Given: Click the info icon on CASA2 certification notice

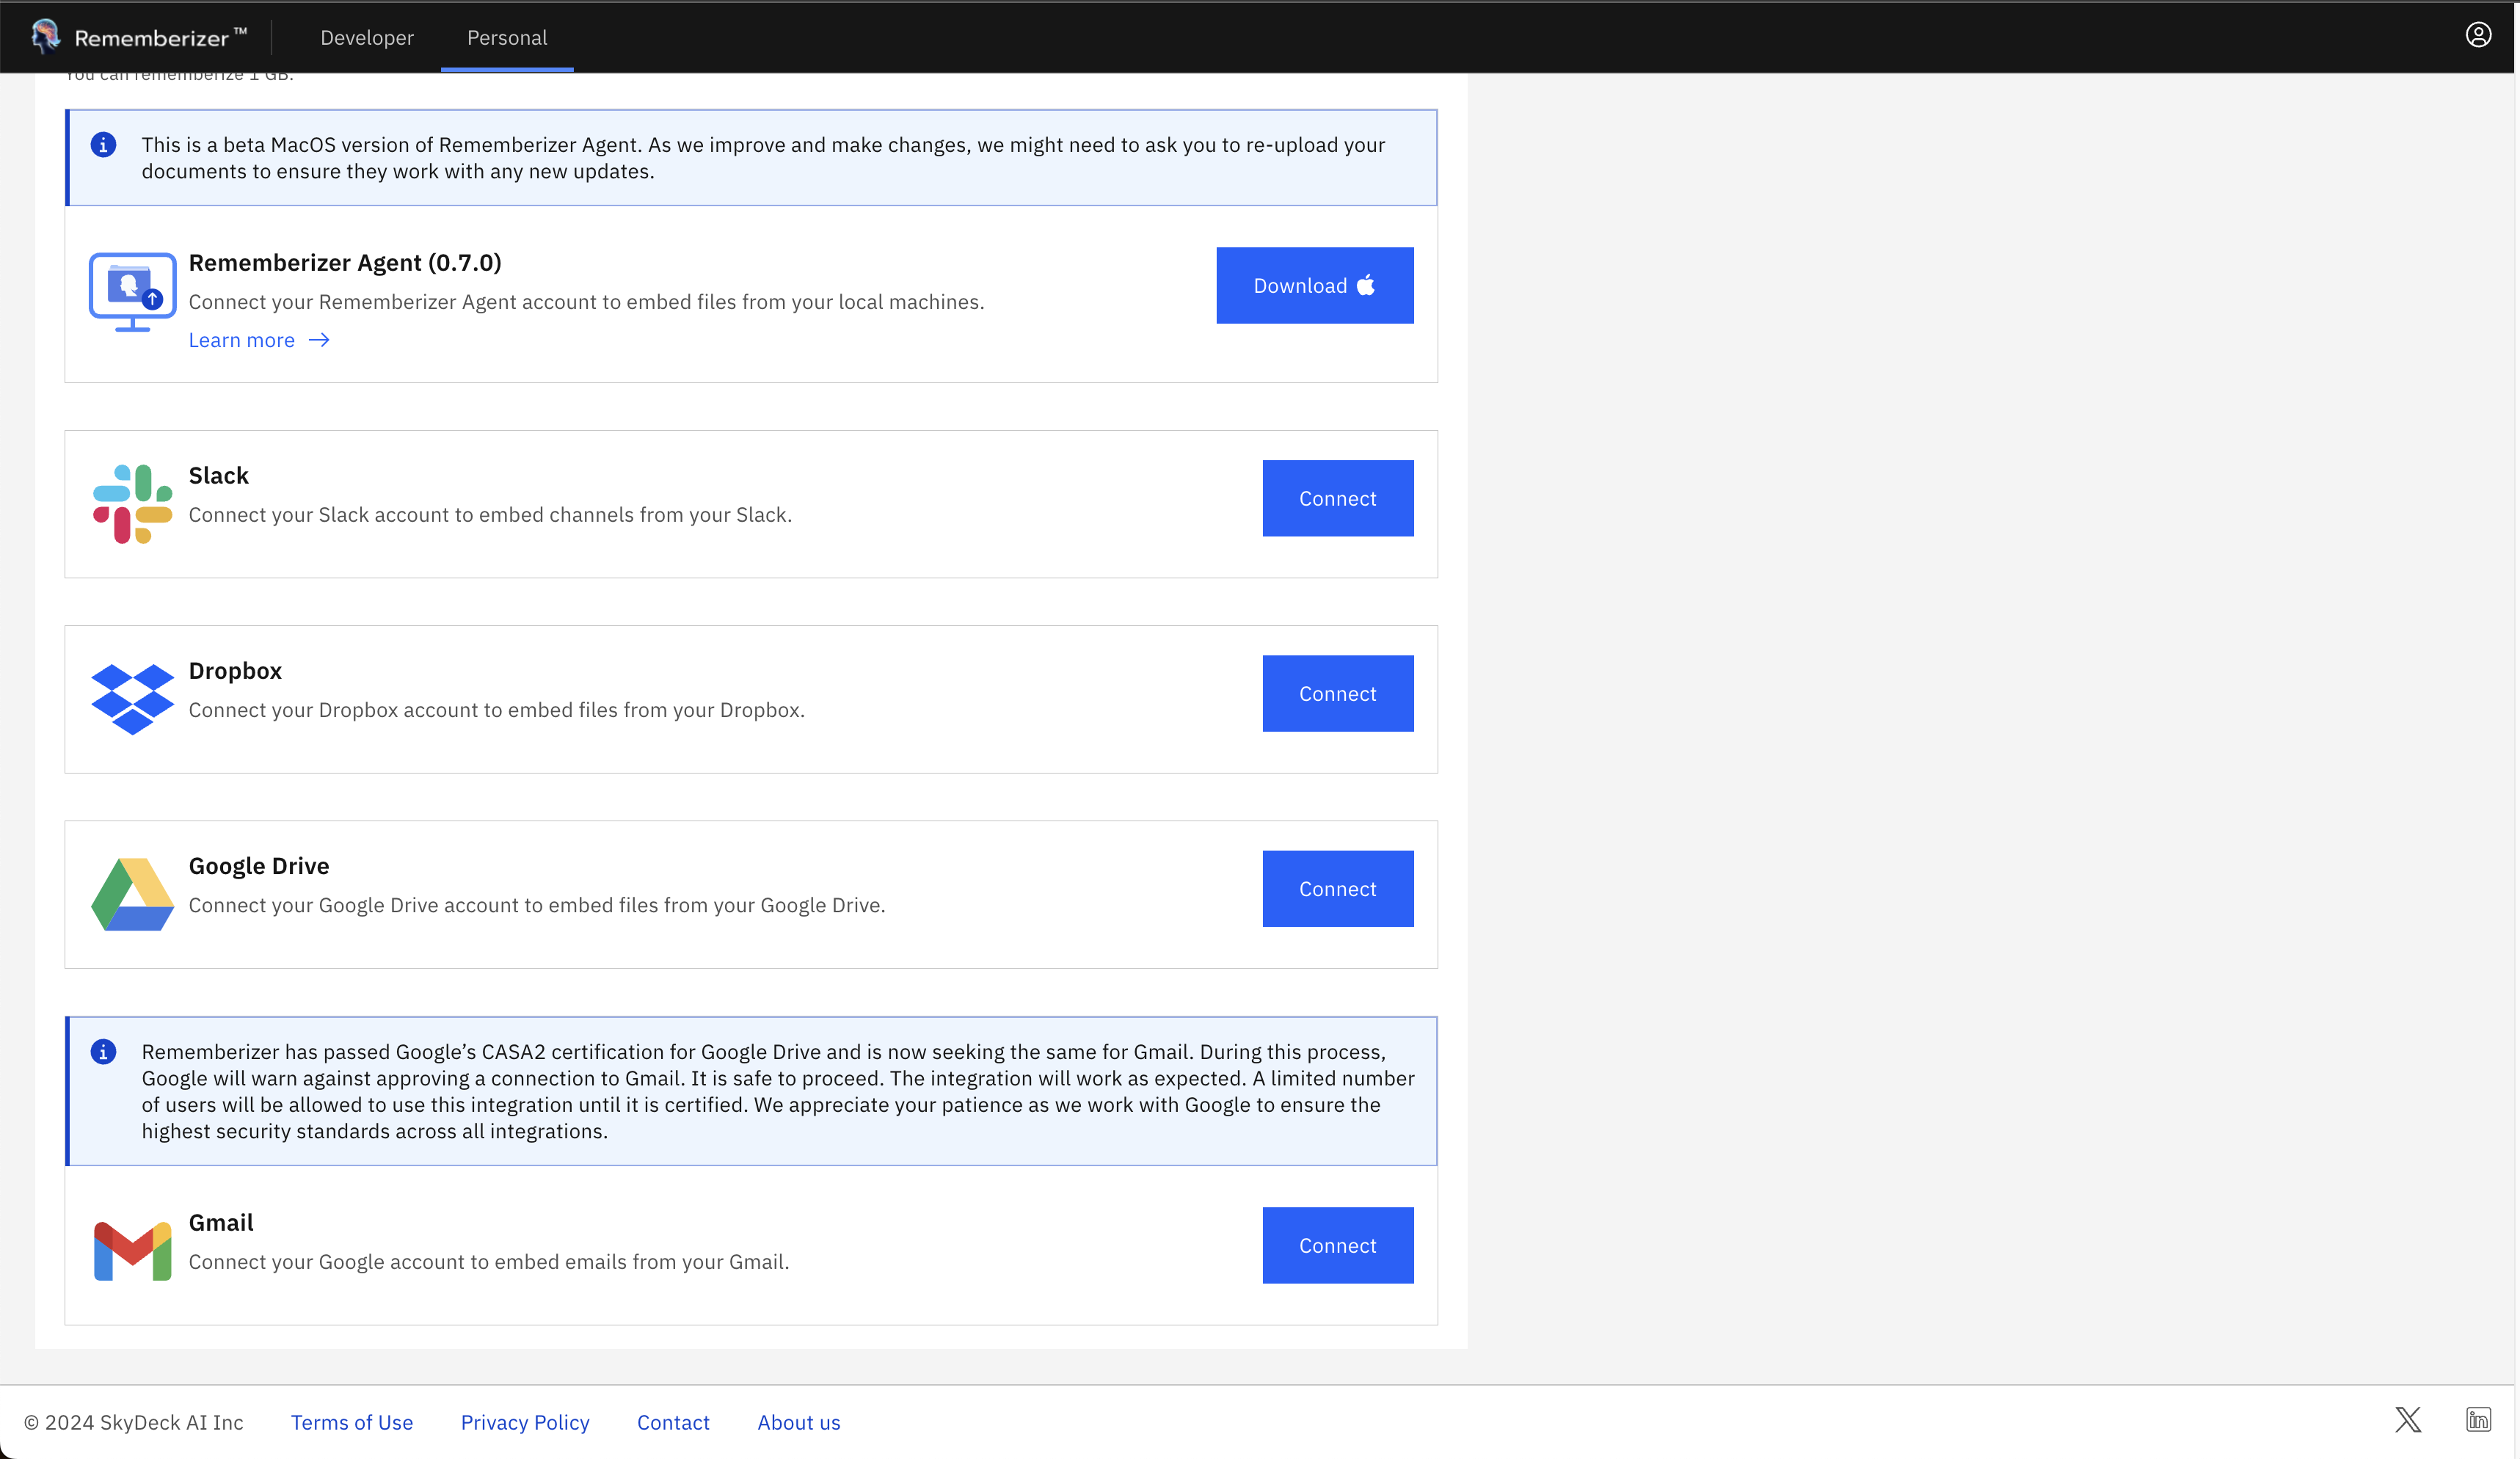Looking at the screenshot, I should tap(103, 1052).
